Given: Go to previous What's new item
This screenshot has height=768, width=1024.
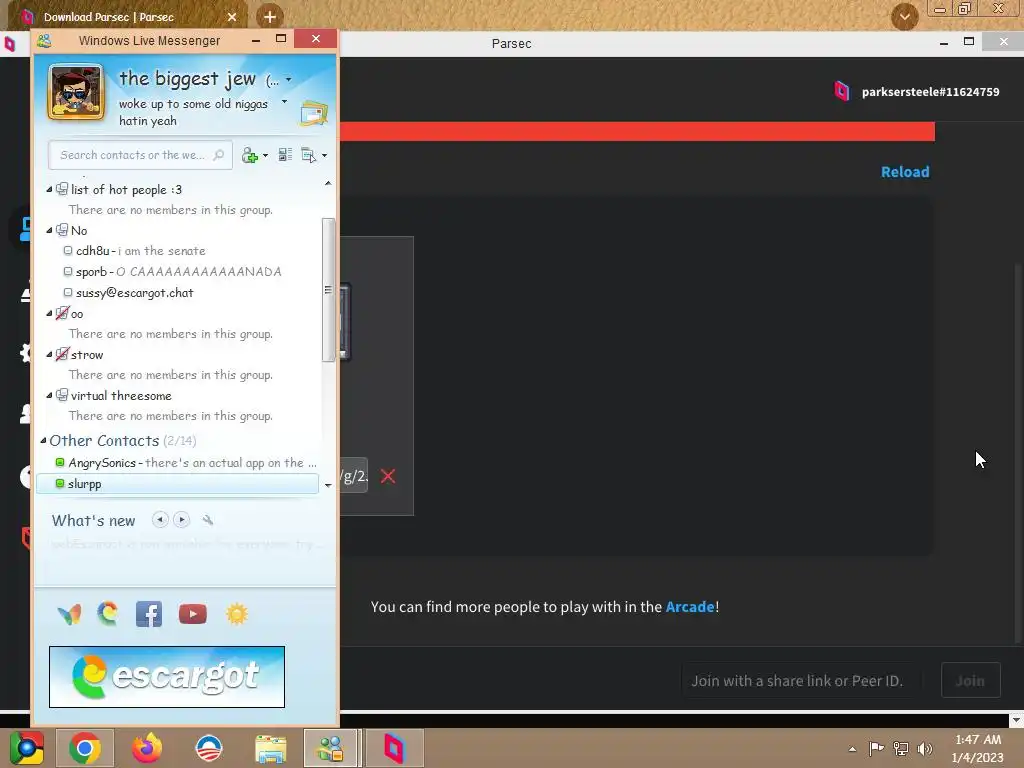Looking at the screenshot, I should point(160,520).
